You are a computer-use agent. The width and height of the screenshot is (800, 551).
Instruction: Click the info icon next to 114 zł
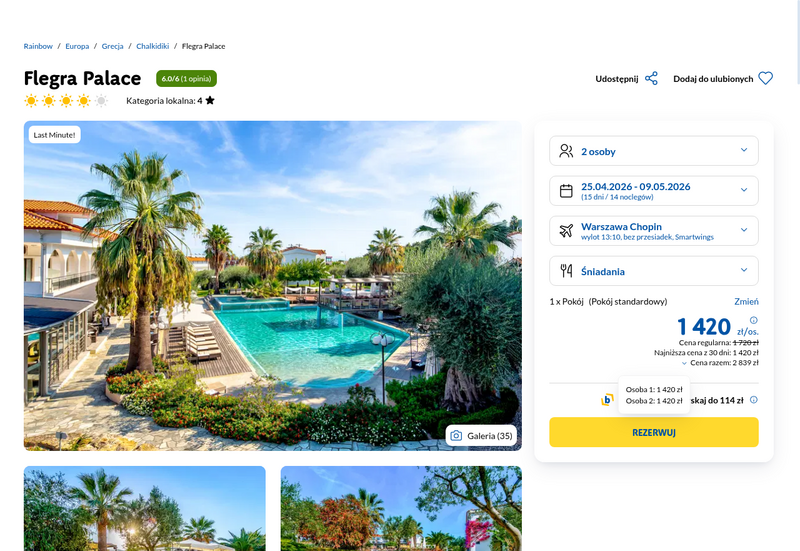754,400
